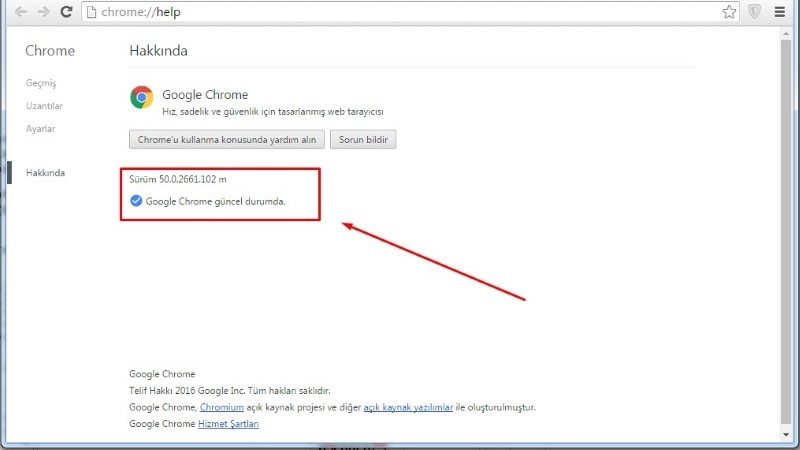The width and height of the screenshot is (800, 450).
Task: Click the scrollbar up arrow
Action: pos(786,34)
